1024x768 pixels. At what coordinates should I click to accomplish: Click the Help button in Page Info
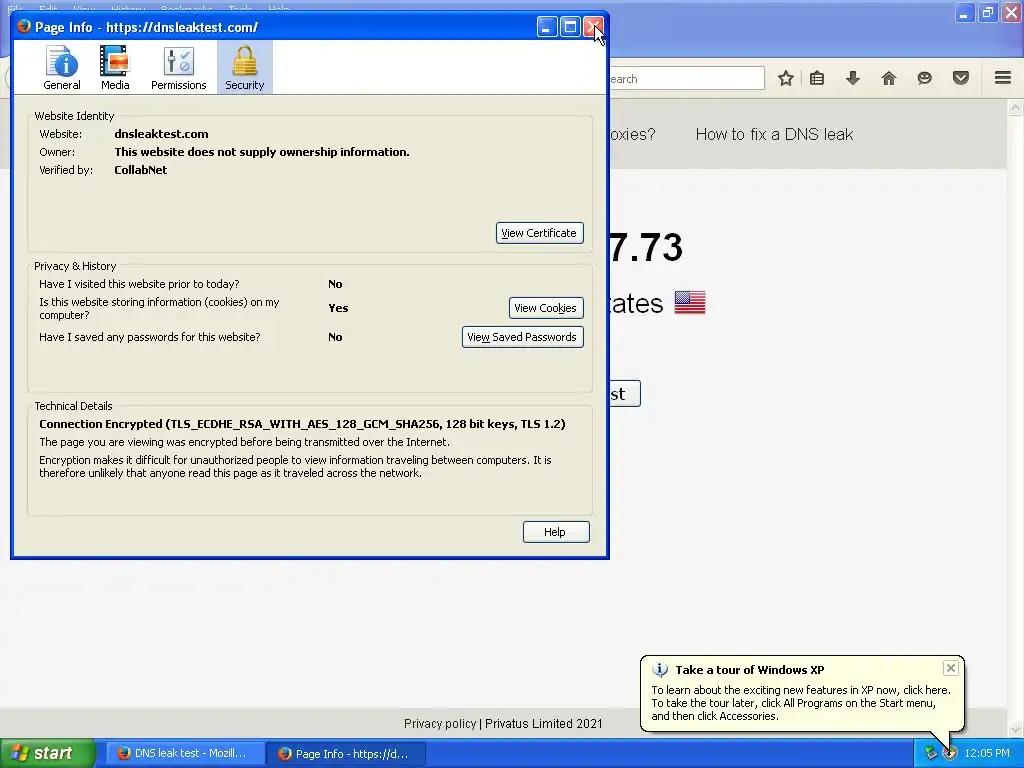556,532
